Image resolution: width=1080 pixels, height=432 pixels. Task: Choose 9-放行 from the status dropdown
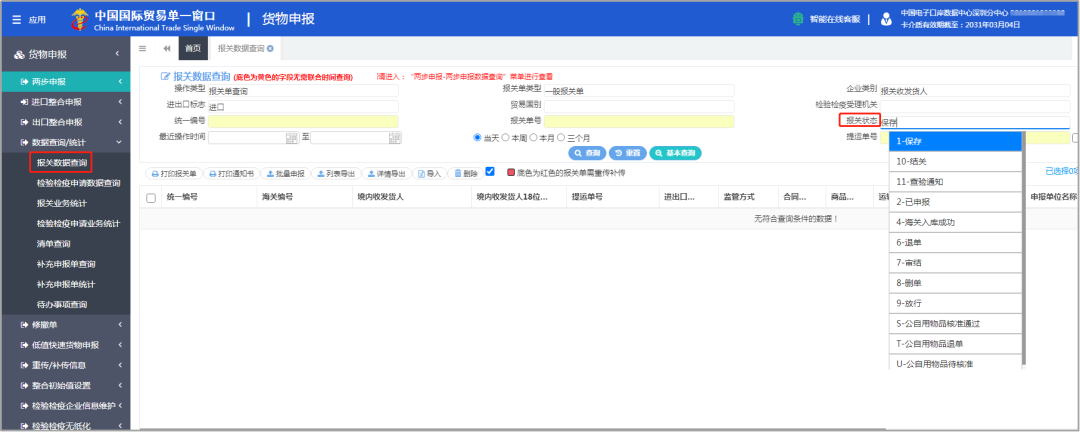pos(955,303)
